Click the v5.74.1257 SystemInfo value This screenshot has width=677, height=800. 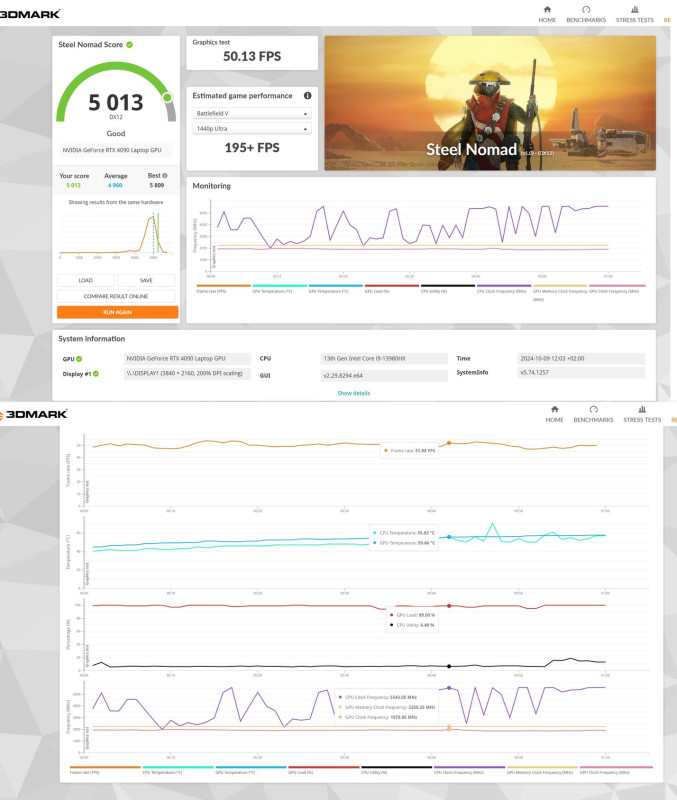[x=581, y=372]
